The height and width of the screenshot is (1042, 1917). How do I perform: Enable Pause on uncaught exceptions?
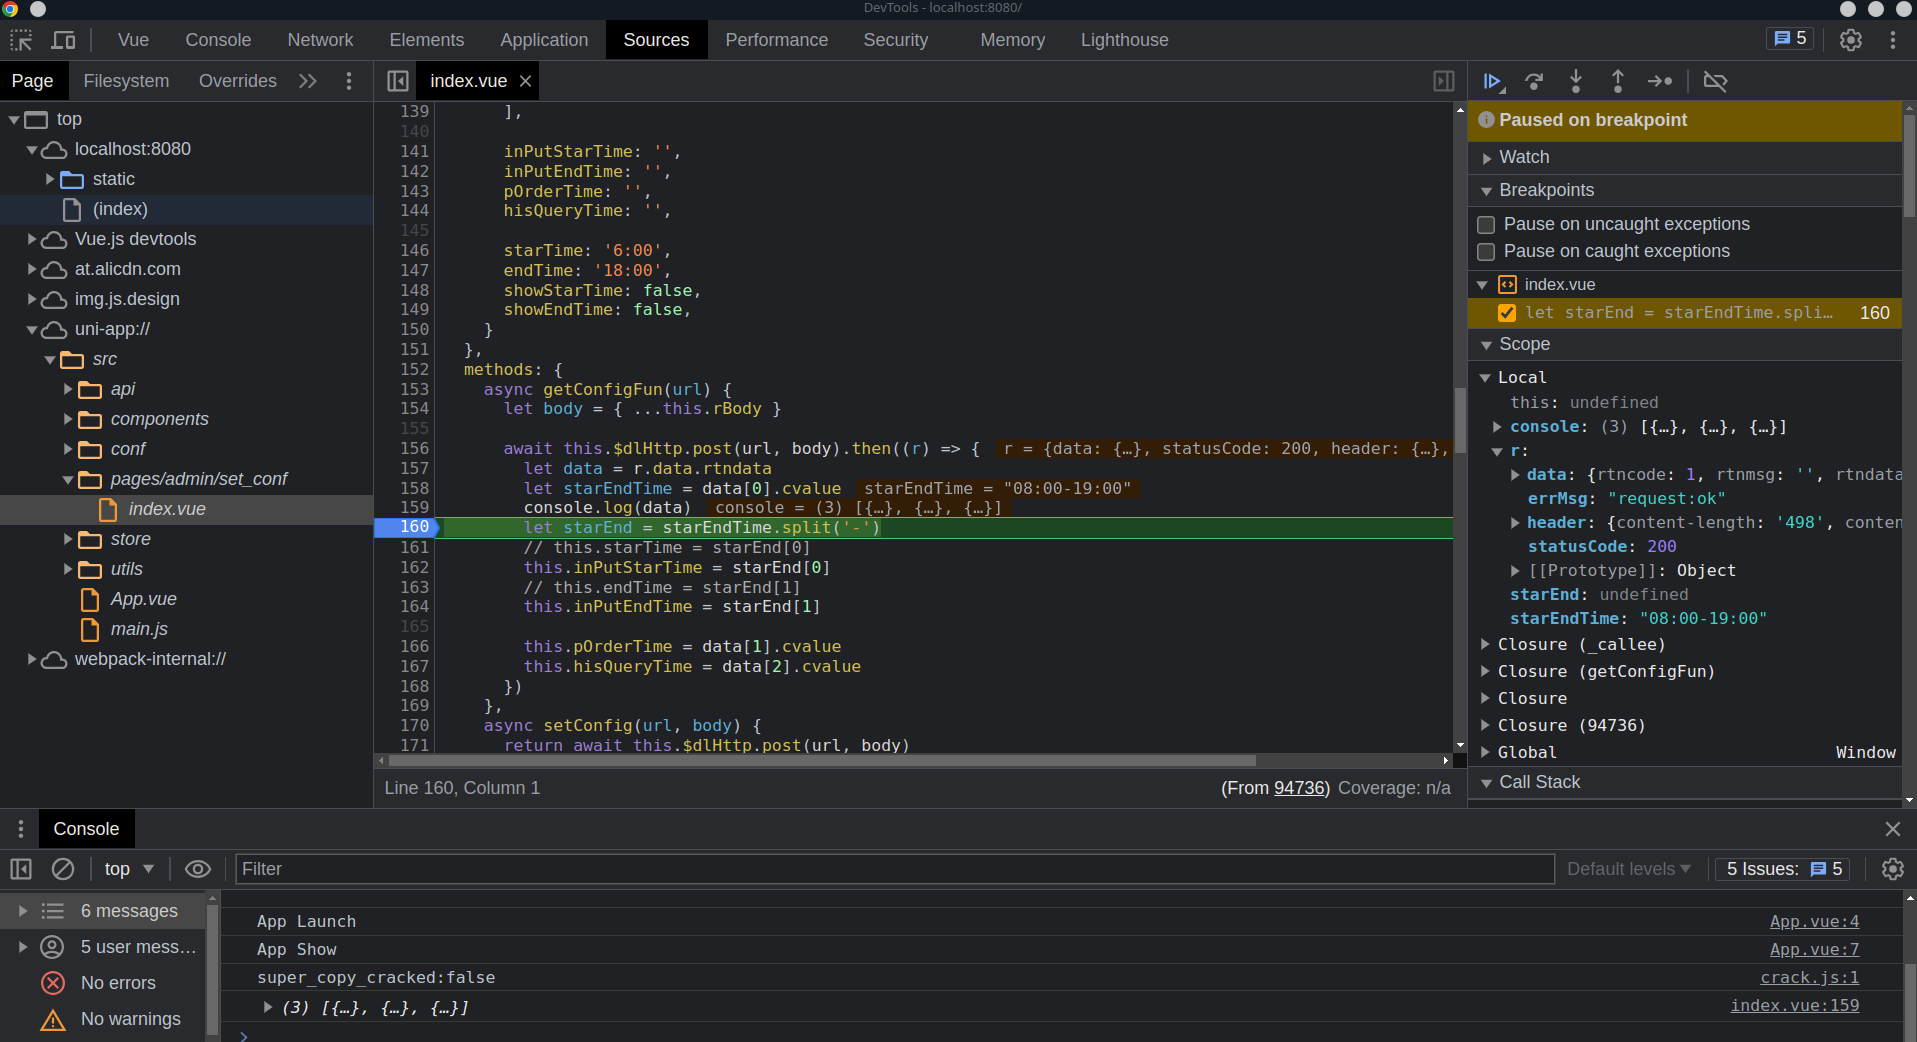[x=1486, y=224]
